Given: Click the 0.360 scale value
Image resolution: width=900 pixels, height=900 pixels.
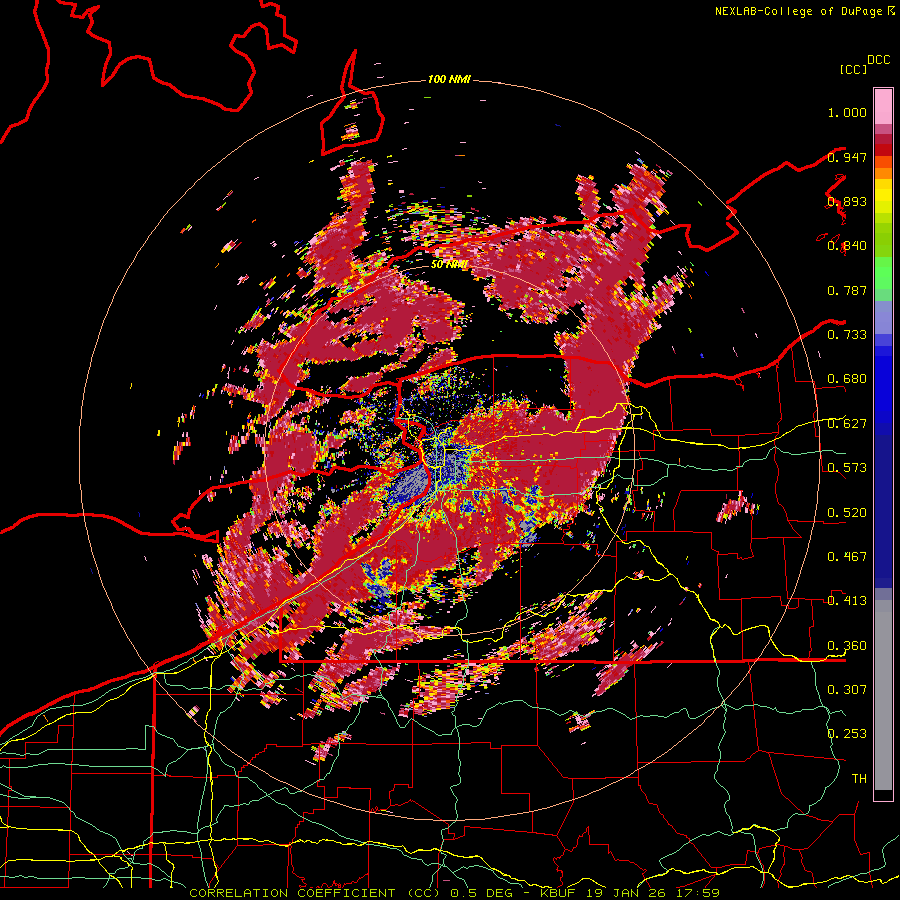Looking at the screenshot, I should (847, 646).
